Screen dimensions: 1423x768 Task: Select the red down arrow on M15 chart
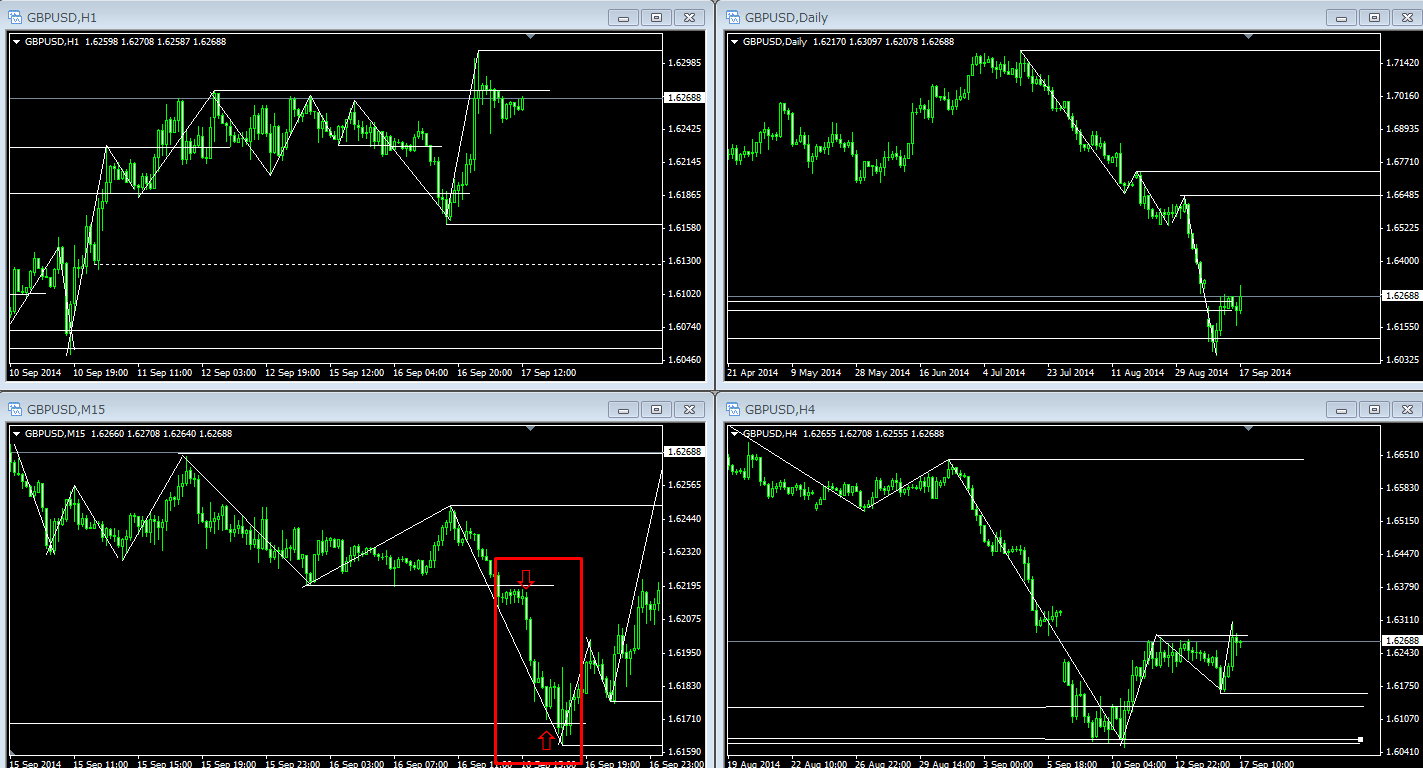[x=527, y=578]
